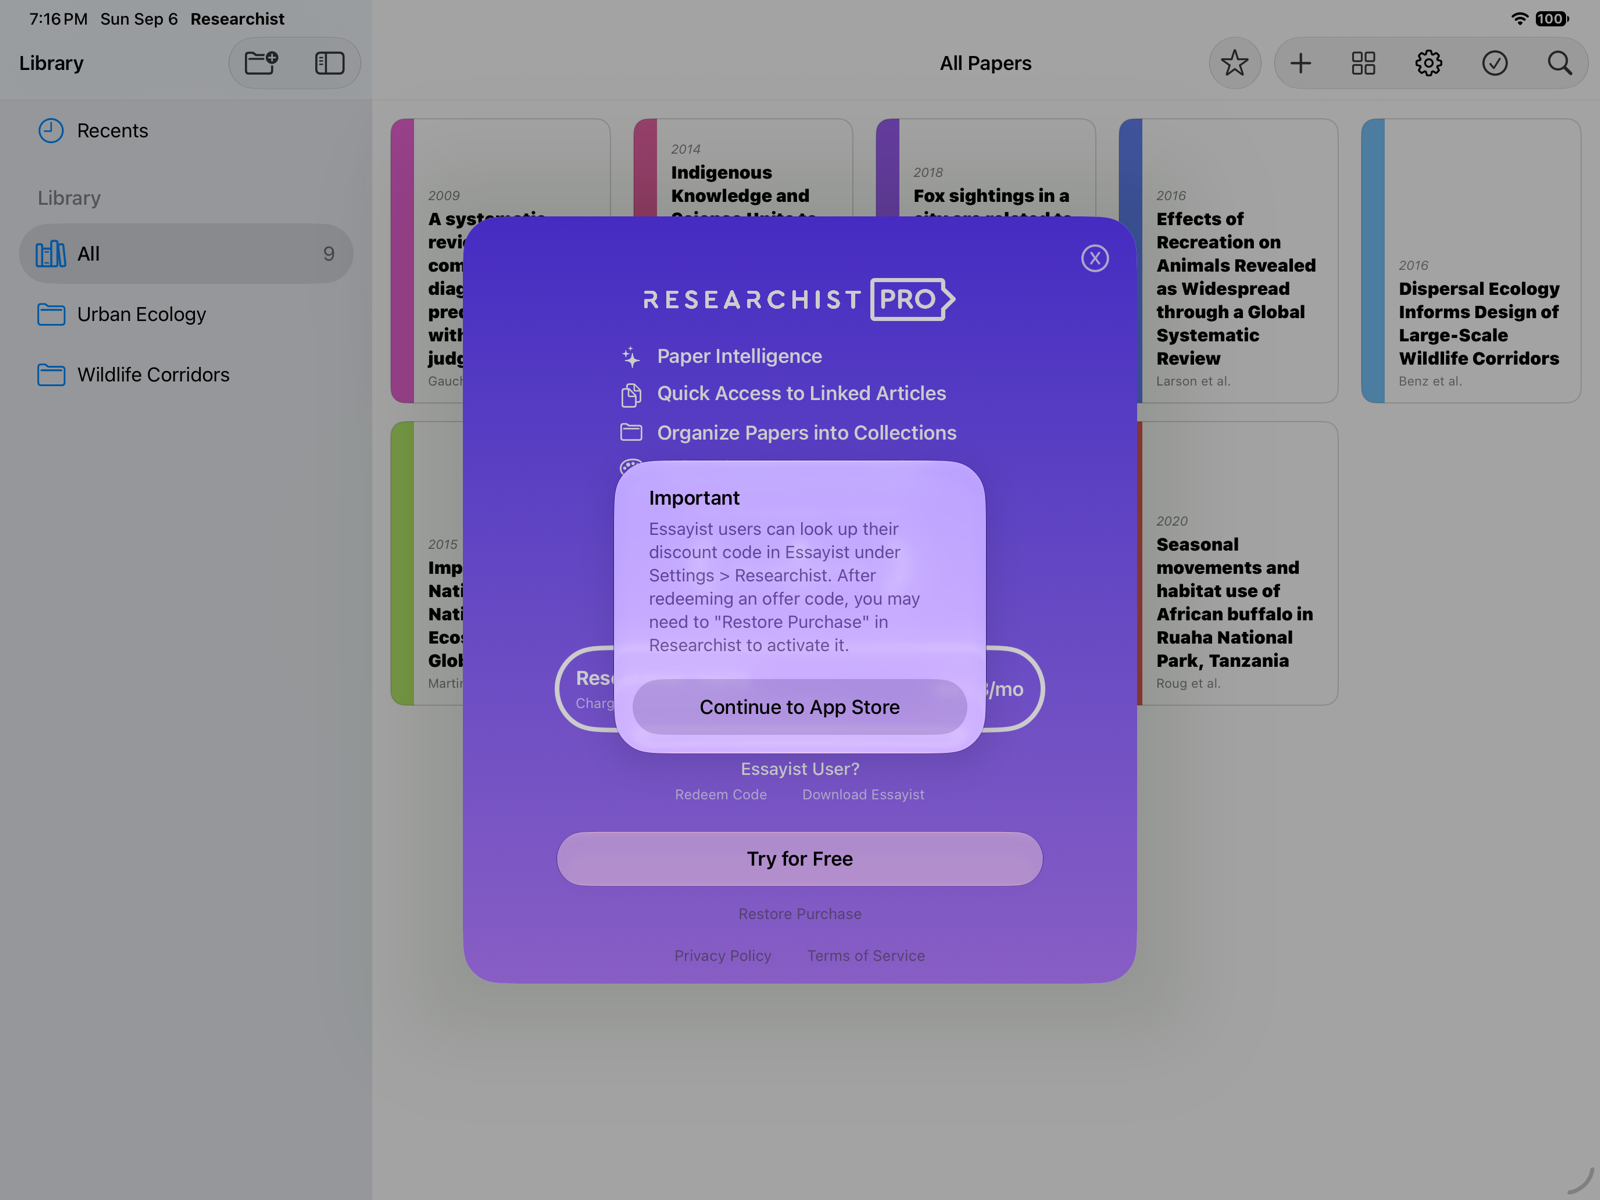Click the Restore Purchase link

[800, 914]
